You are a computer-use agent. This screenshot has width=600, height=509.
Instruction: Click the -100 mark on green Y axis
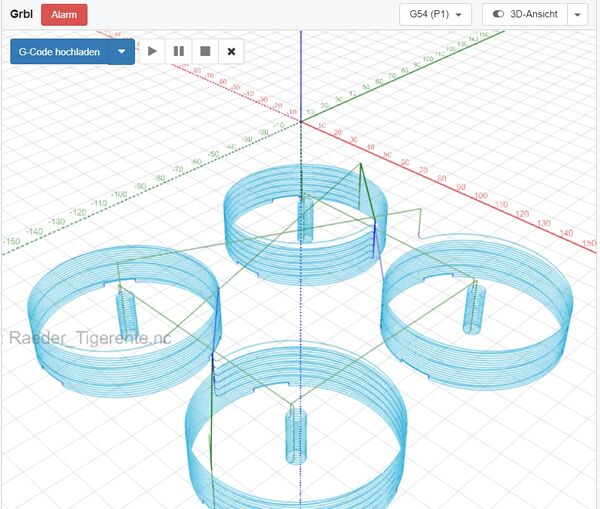[x=120, y=193]
